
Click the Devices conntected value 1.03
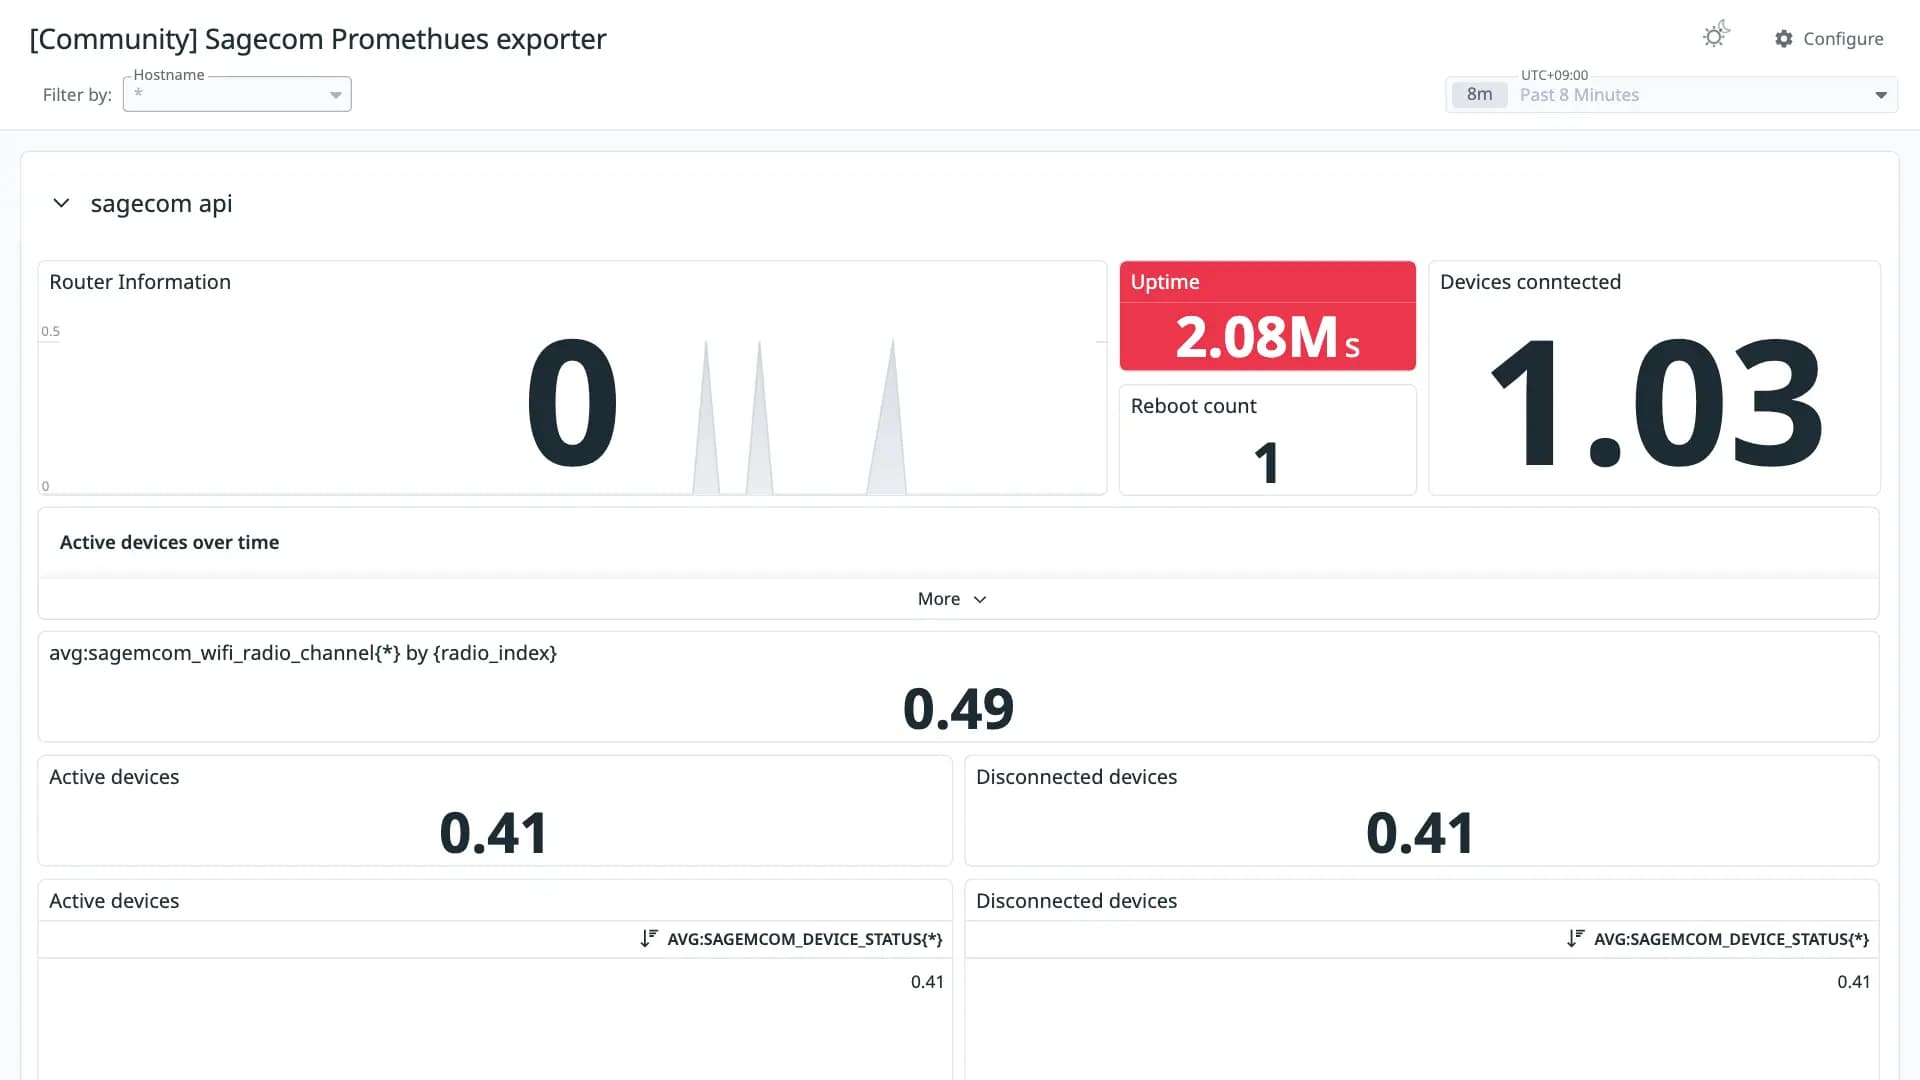1655,403
